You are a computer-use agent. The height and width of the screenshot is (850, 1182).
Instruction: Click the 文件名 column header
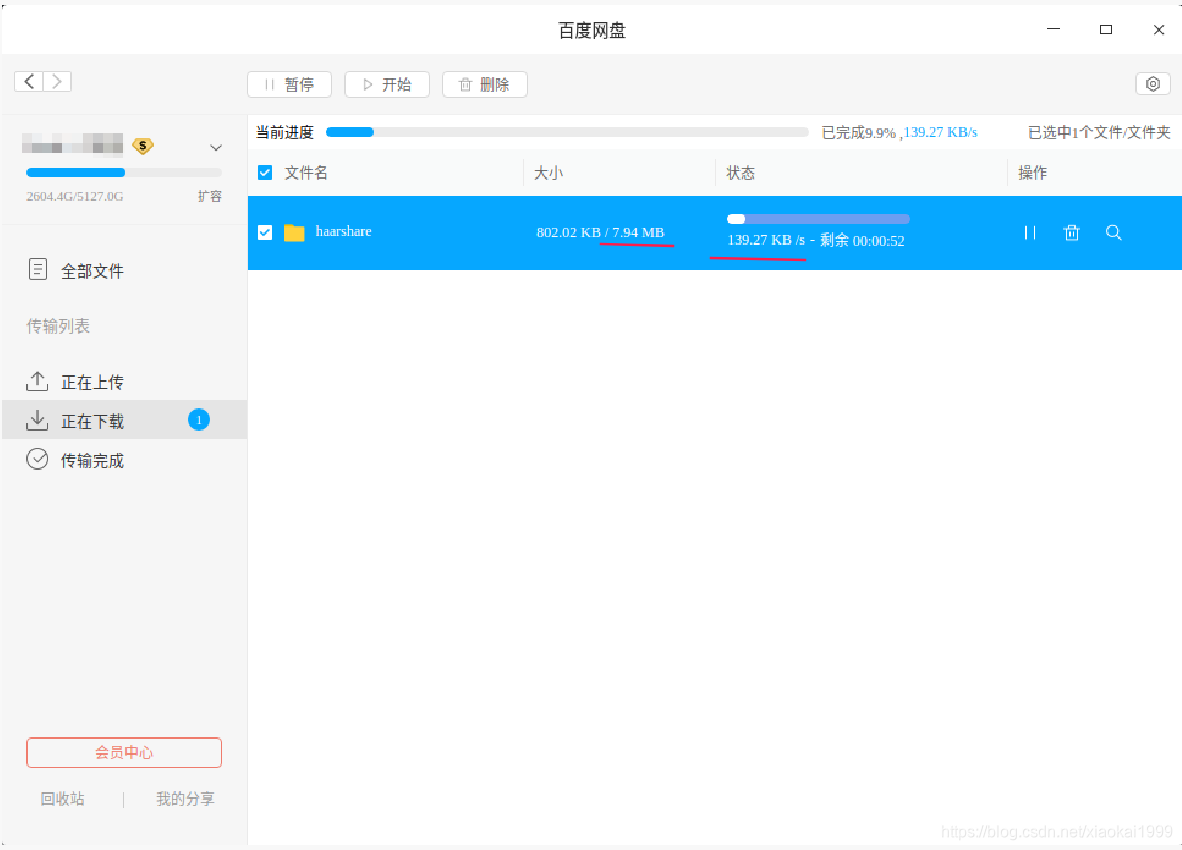tap(306, 173)
